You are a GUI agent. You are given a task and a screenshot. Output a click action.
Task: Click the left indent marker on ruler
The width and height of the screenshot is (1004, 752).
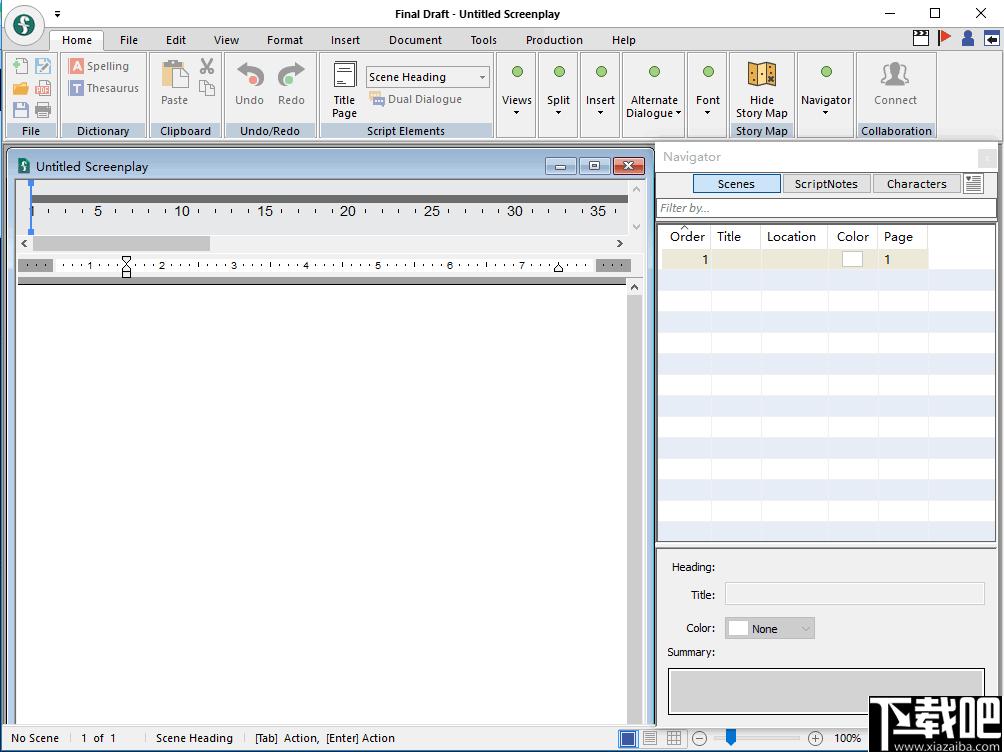click(126, 266)
